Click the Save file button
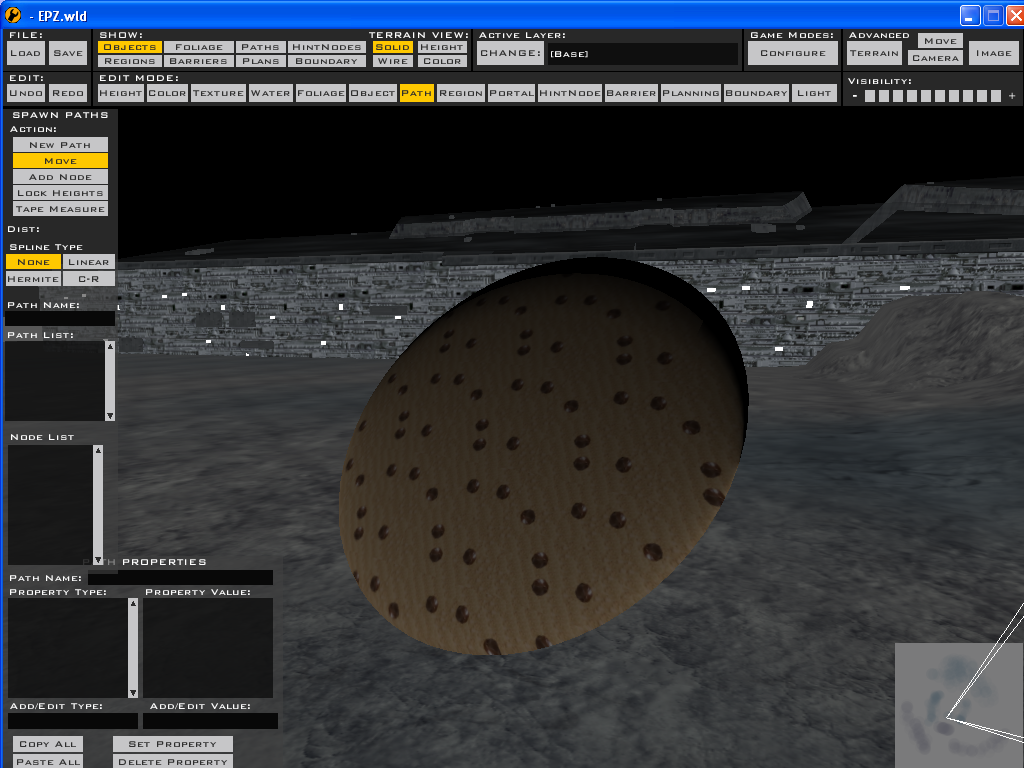 click(68, 54)
